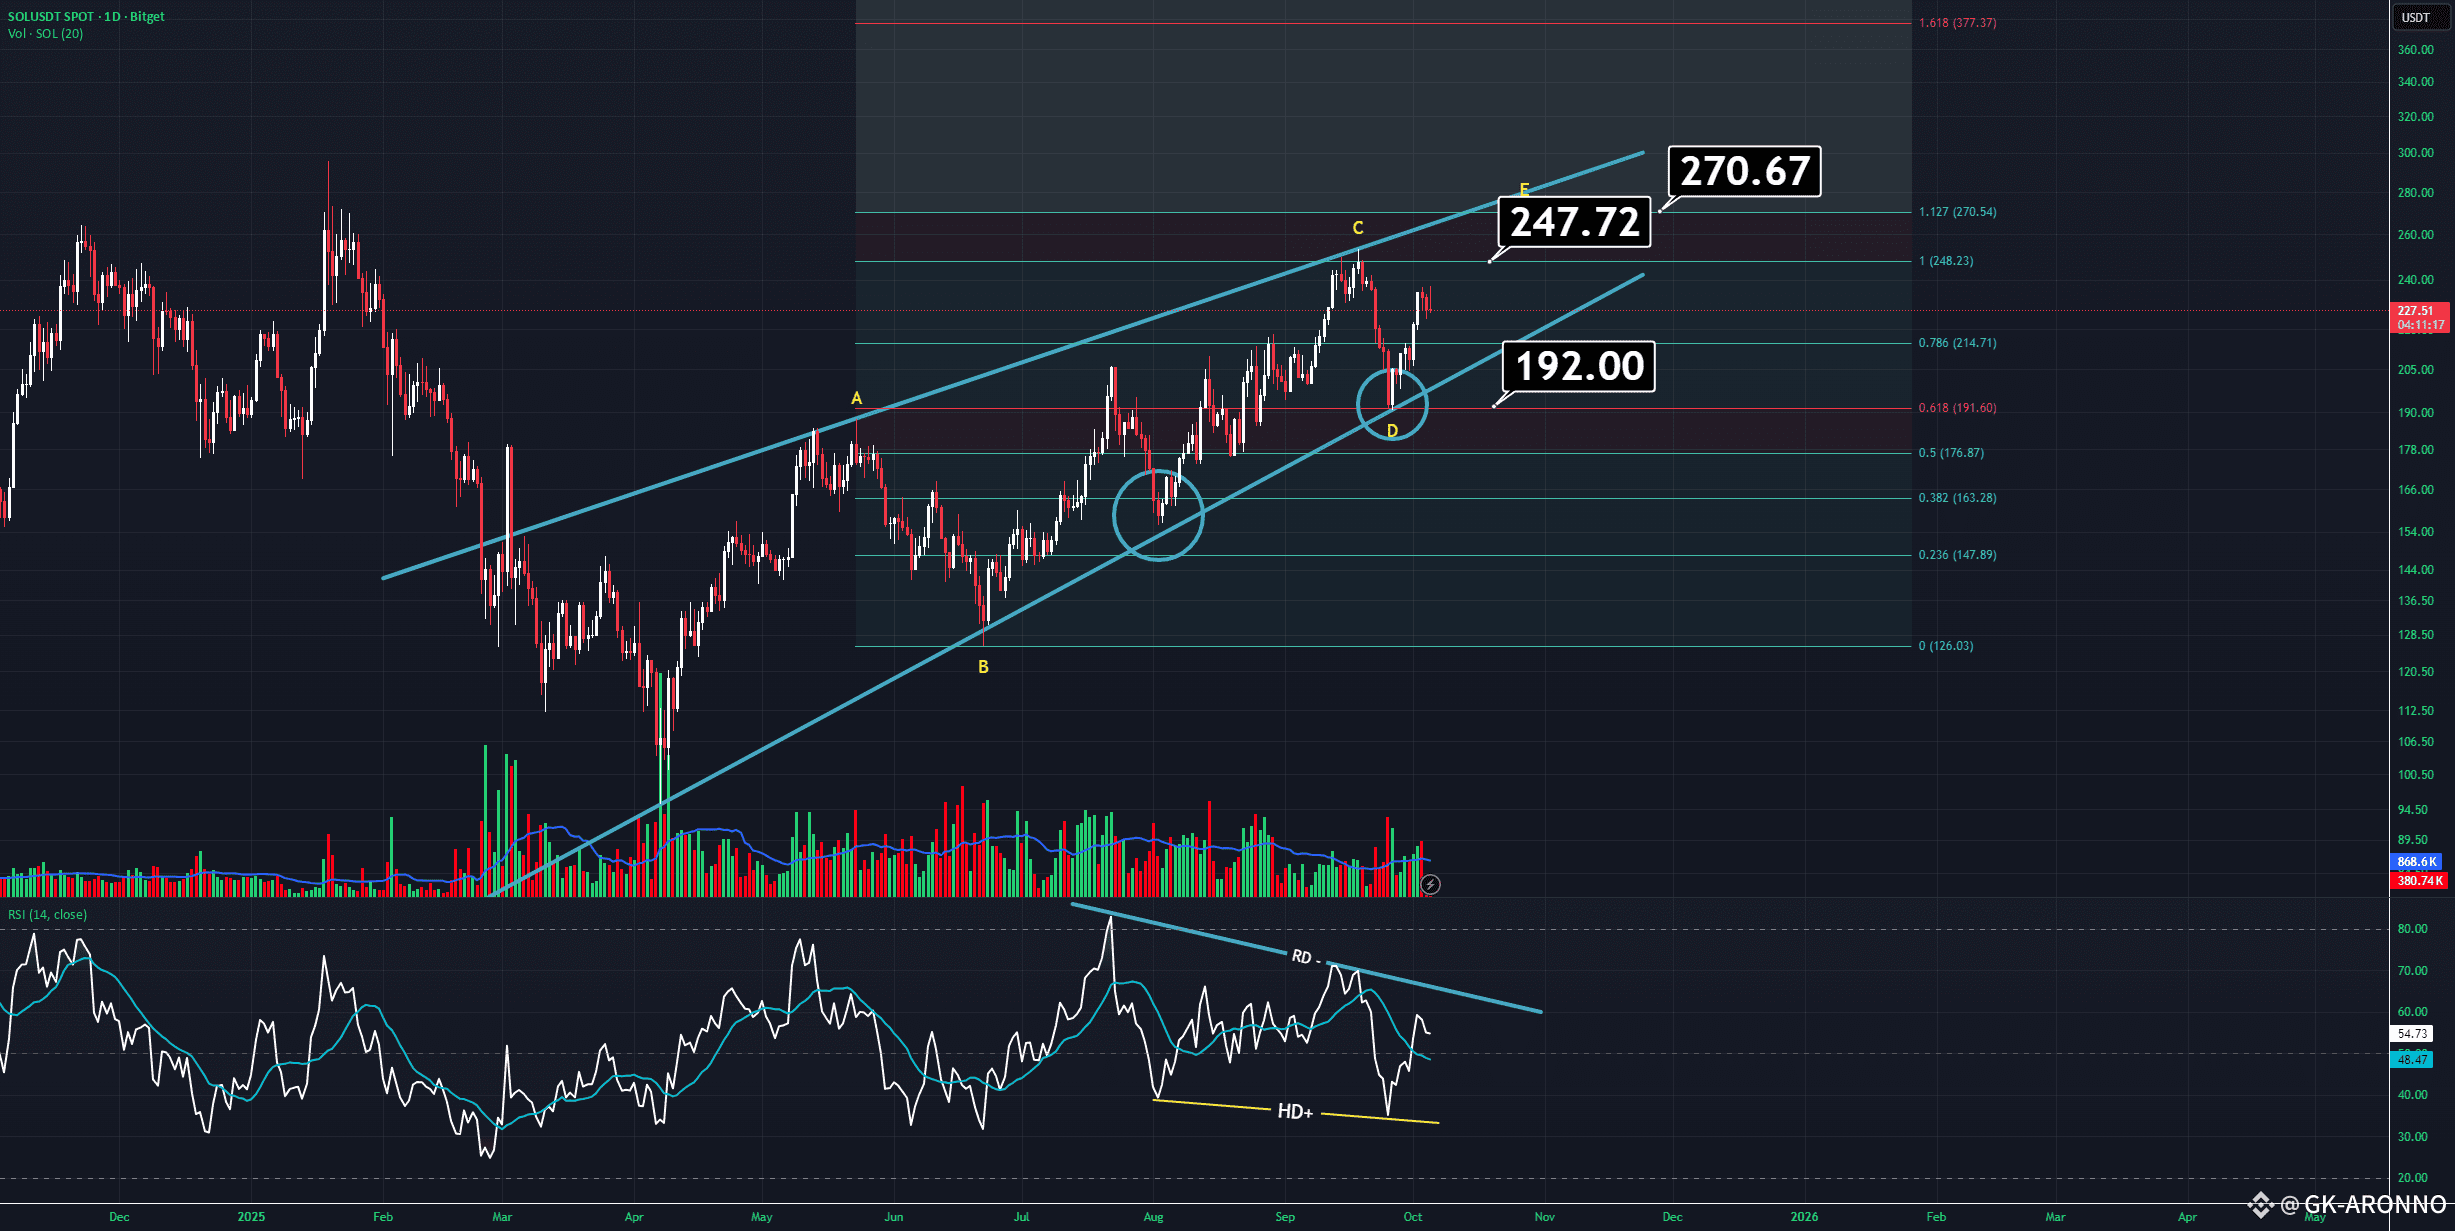
Task: Click the 1.618 (377.37) Fibonacci level label
Action: click(1957, 23)
